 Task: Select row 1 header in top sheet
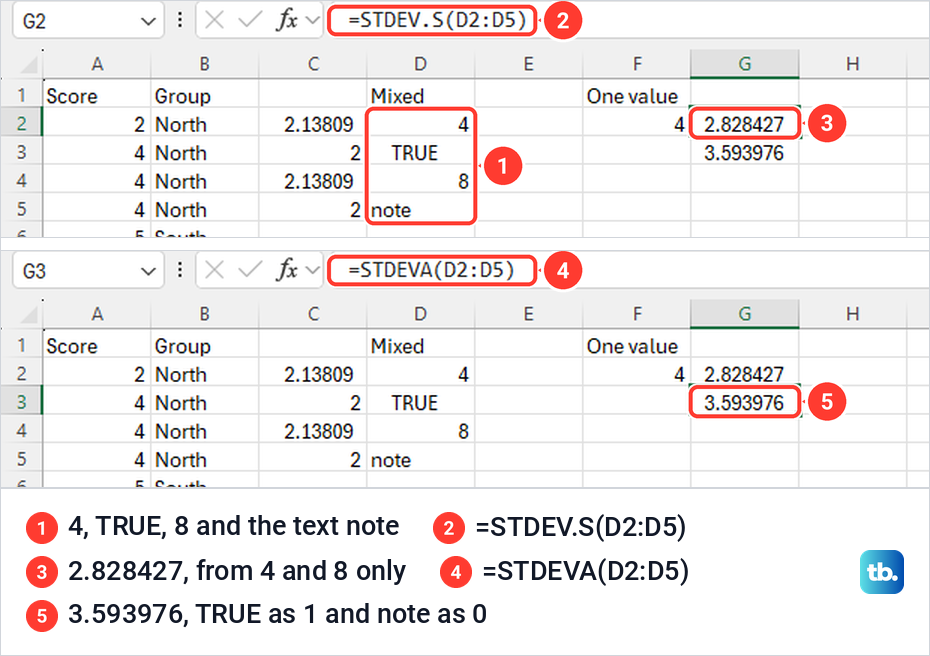(21, 95)
